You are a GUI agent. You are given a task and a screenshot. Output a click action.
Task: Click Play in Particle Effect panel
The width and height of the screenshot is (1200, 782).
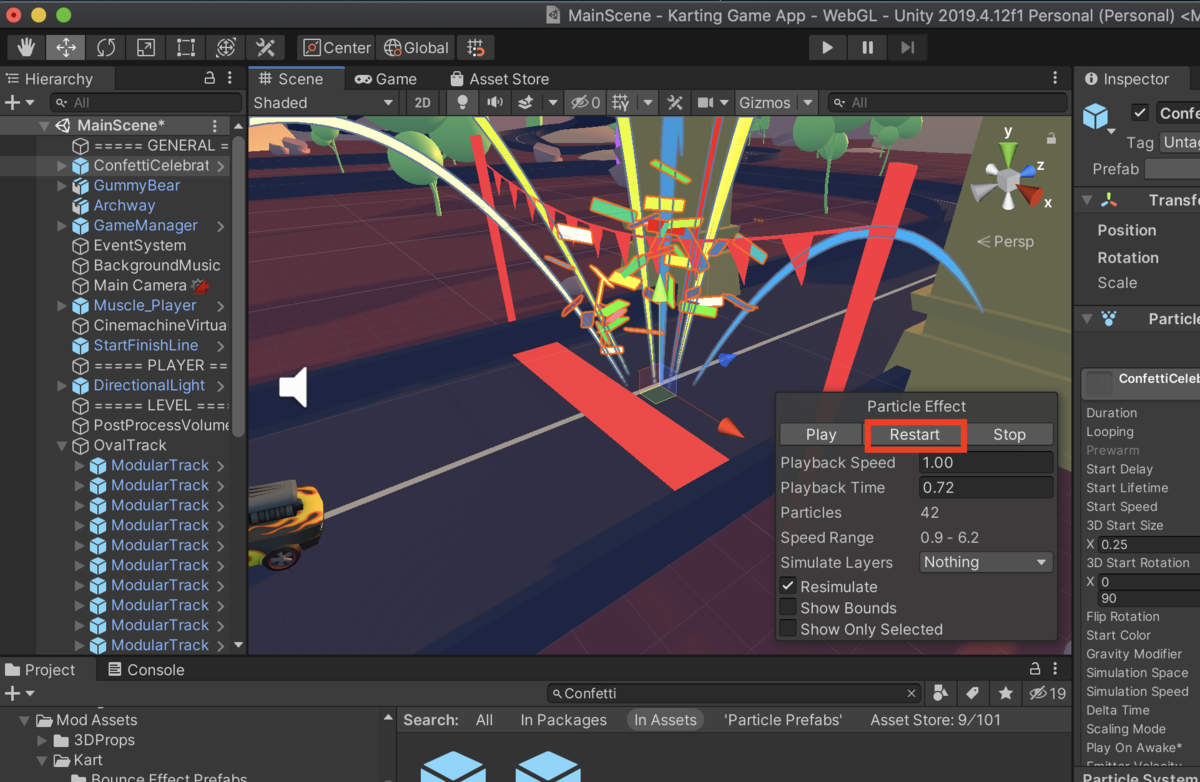pyautogui.click(x=821, y=434)
